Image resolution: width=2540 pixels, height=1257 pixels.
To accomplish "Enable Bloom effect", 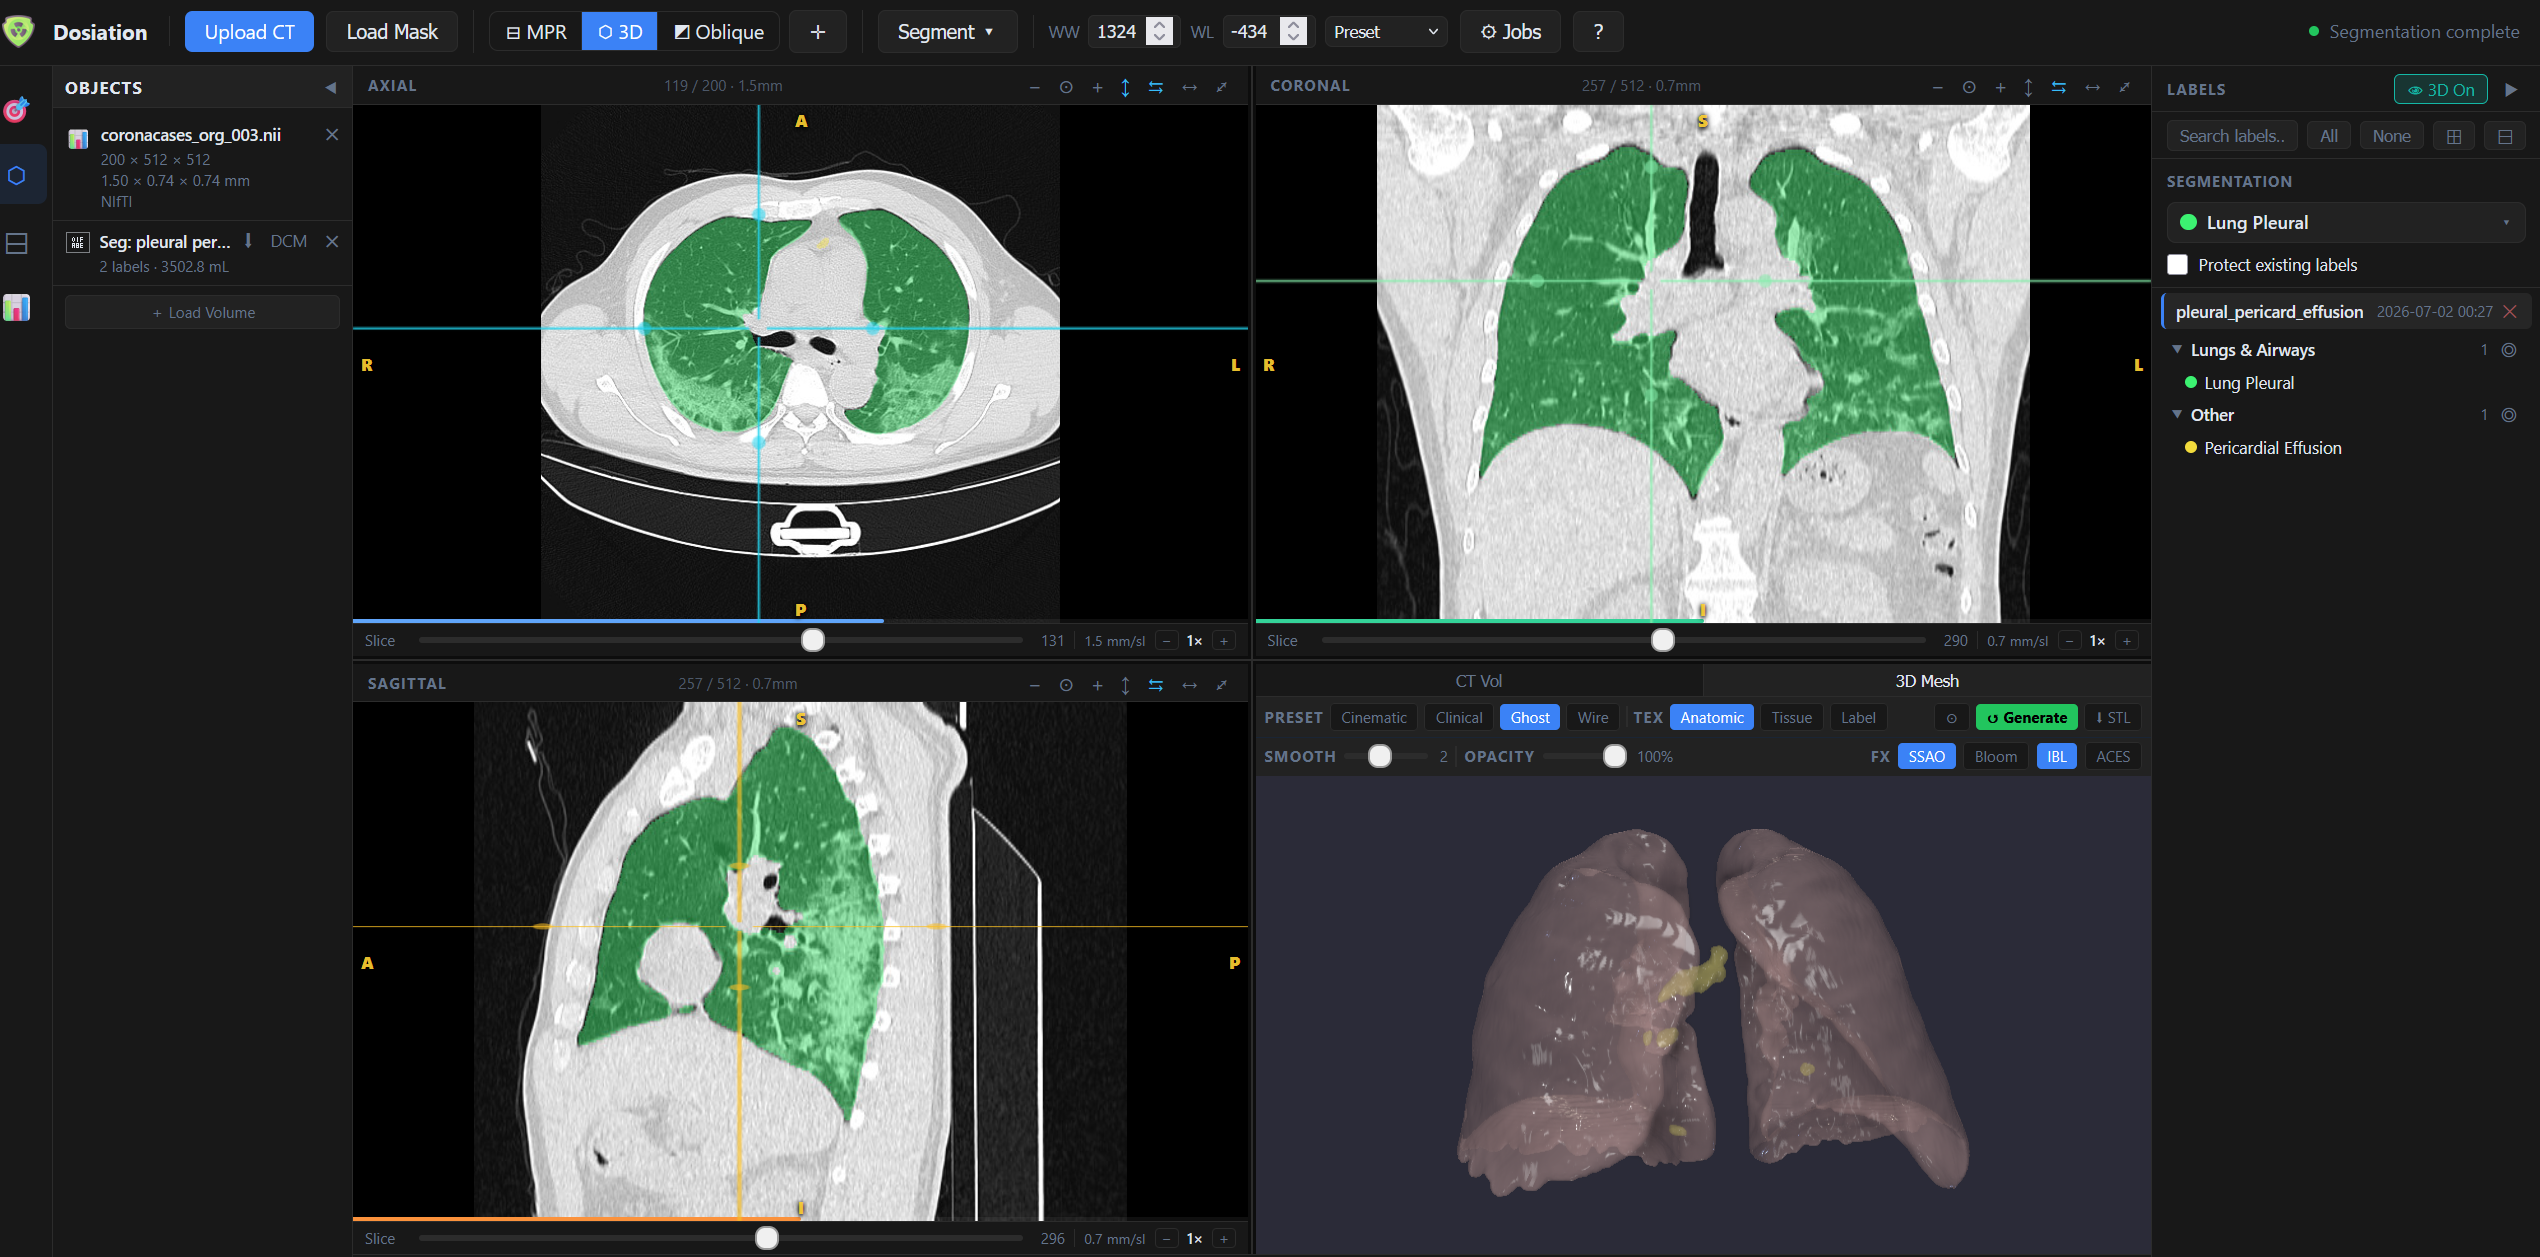I will pos(1995,757).
